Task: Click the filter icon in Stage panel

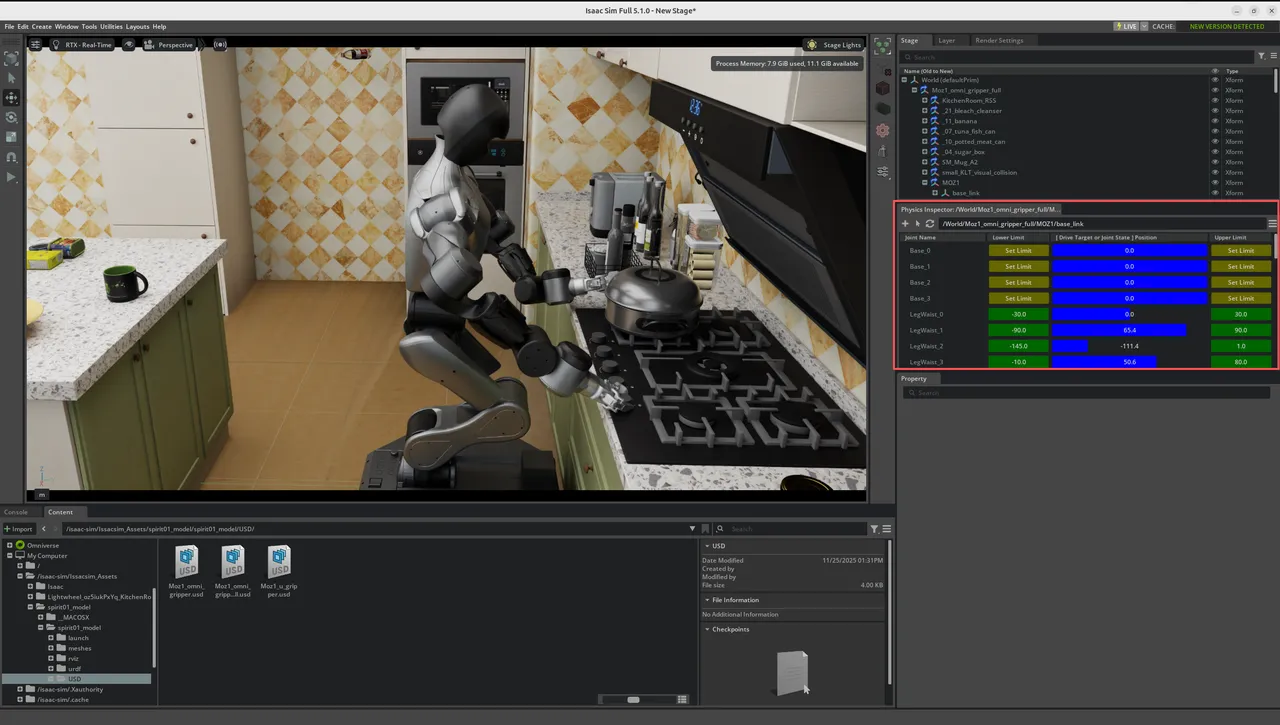Action: pos(1261,57)
